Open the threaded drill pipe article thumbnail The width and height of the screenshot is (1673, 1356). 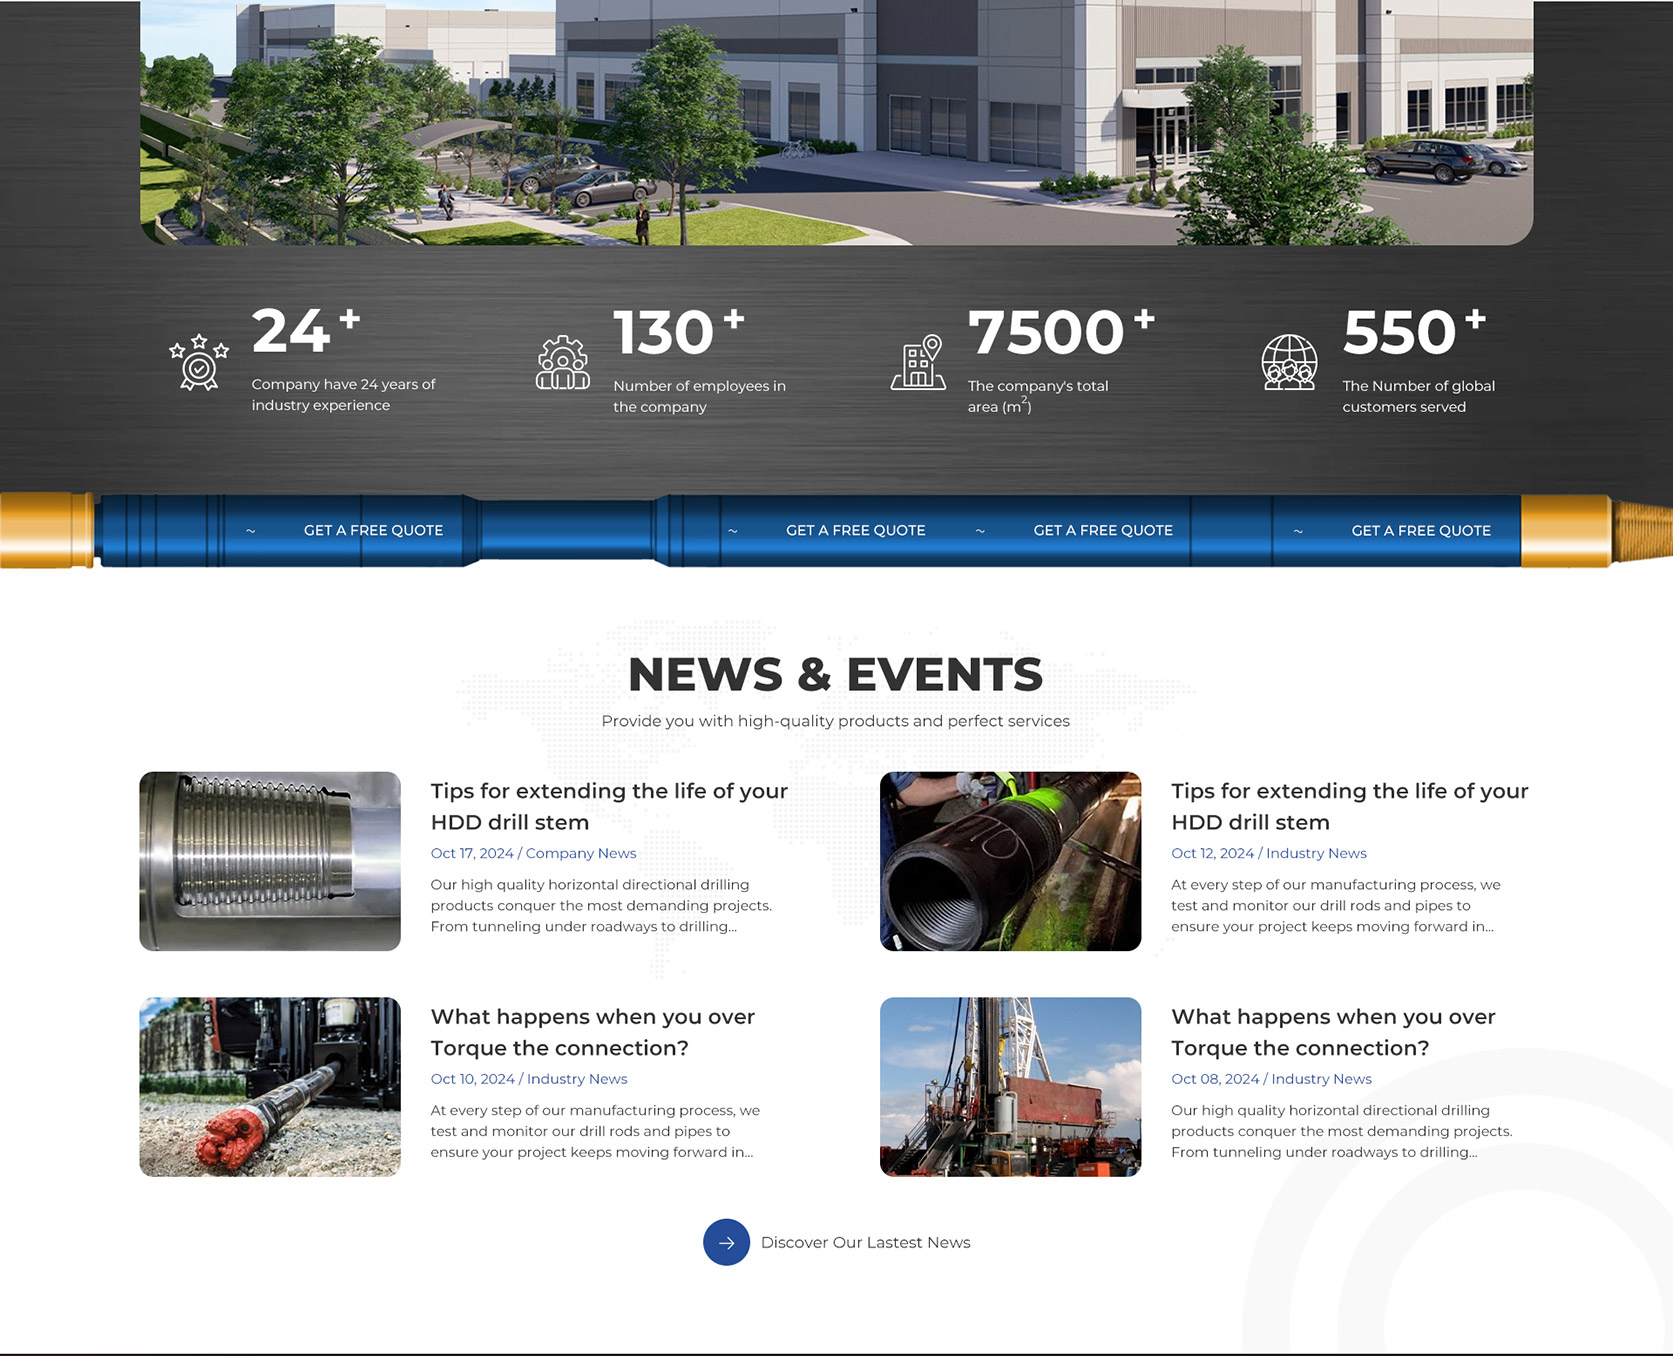pyautogui.click(x=270, y=861)
